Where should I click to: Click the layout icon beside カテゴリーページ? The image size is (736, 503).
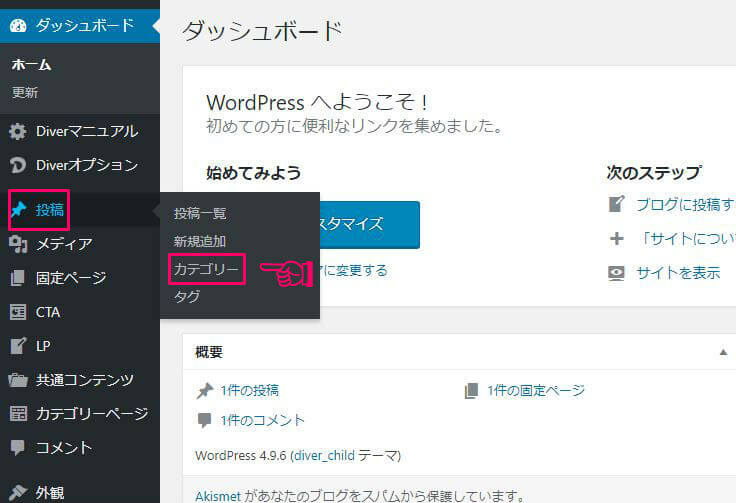[18, 413]
